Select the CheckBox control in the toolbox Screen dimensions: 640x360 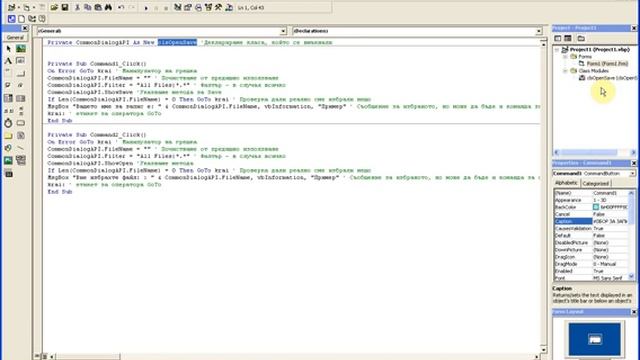[9, 85]
